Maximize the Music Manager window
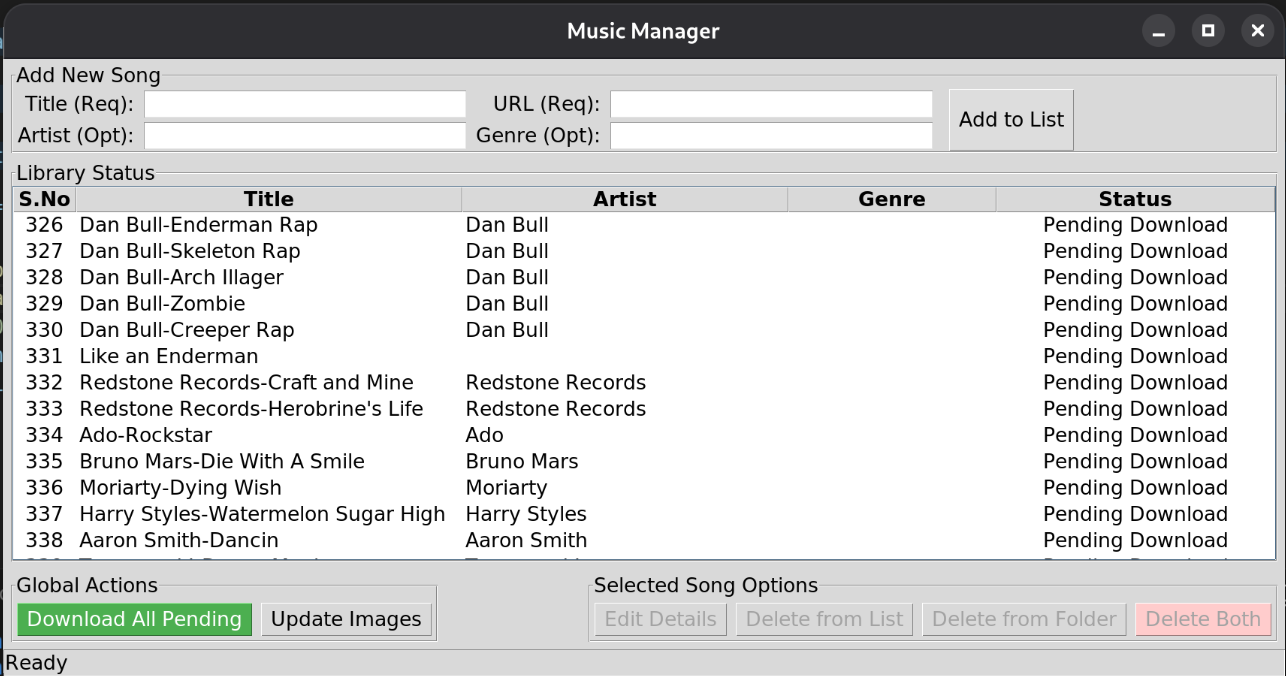The width and height of the screenshot is (1286, 676). [x=1208, y=31]
